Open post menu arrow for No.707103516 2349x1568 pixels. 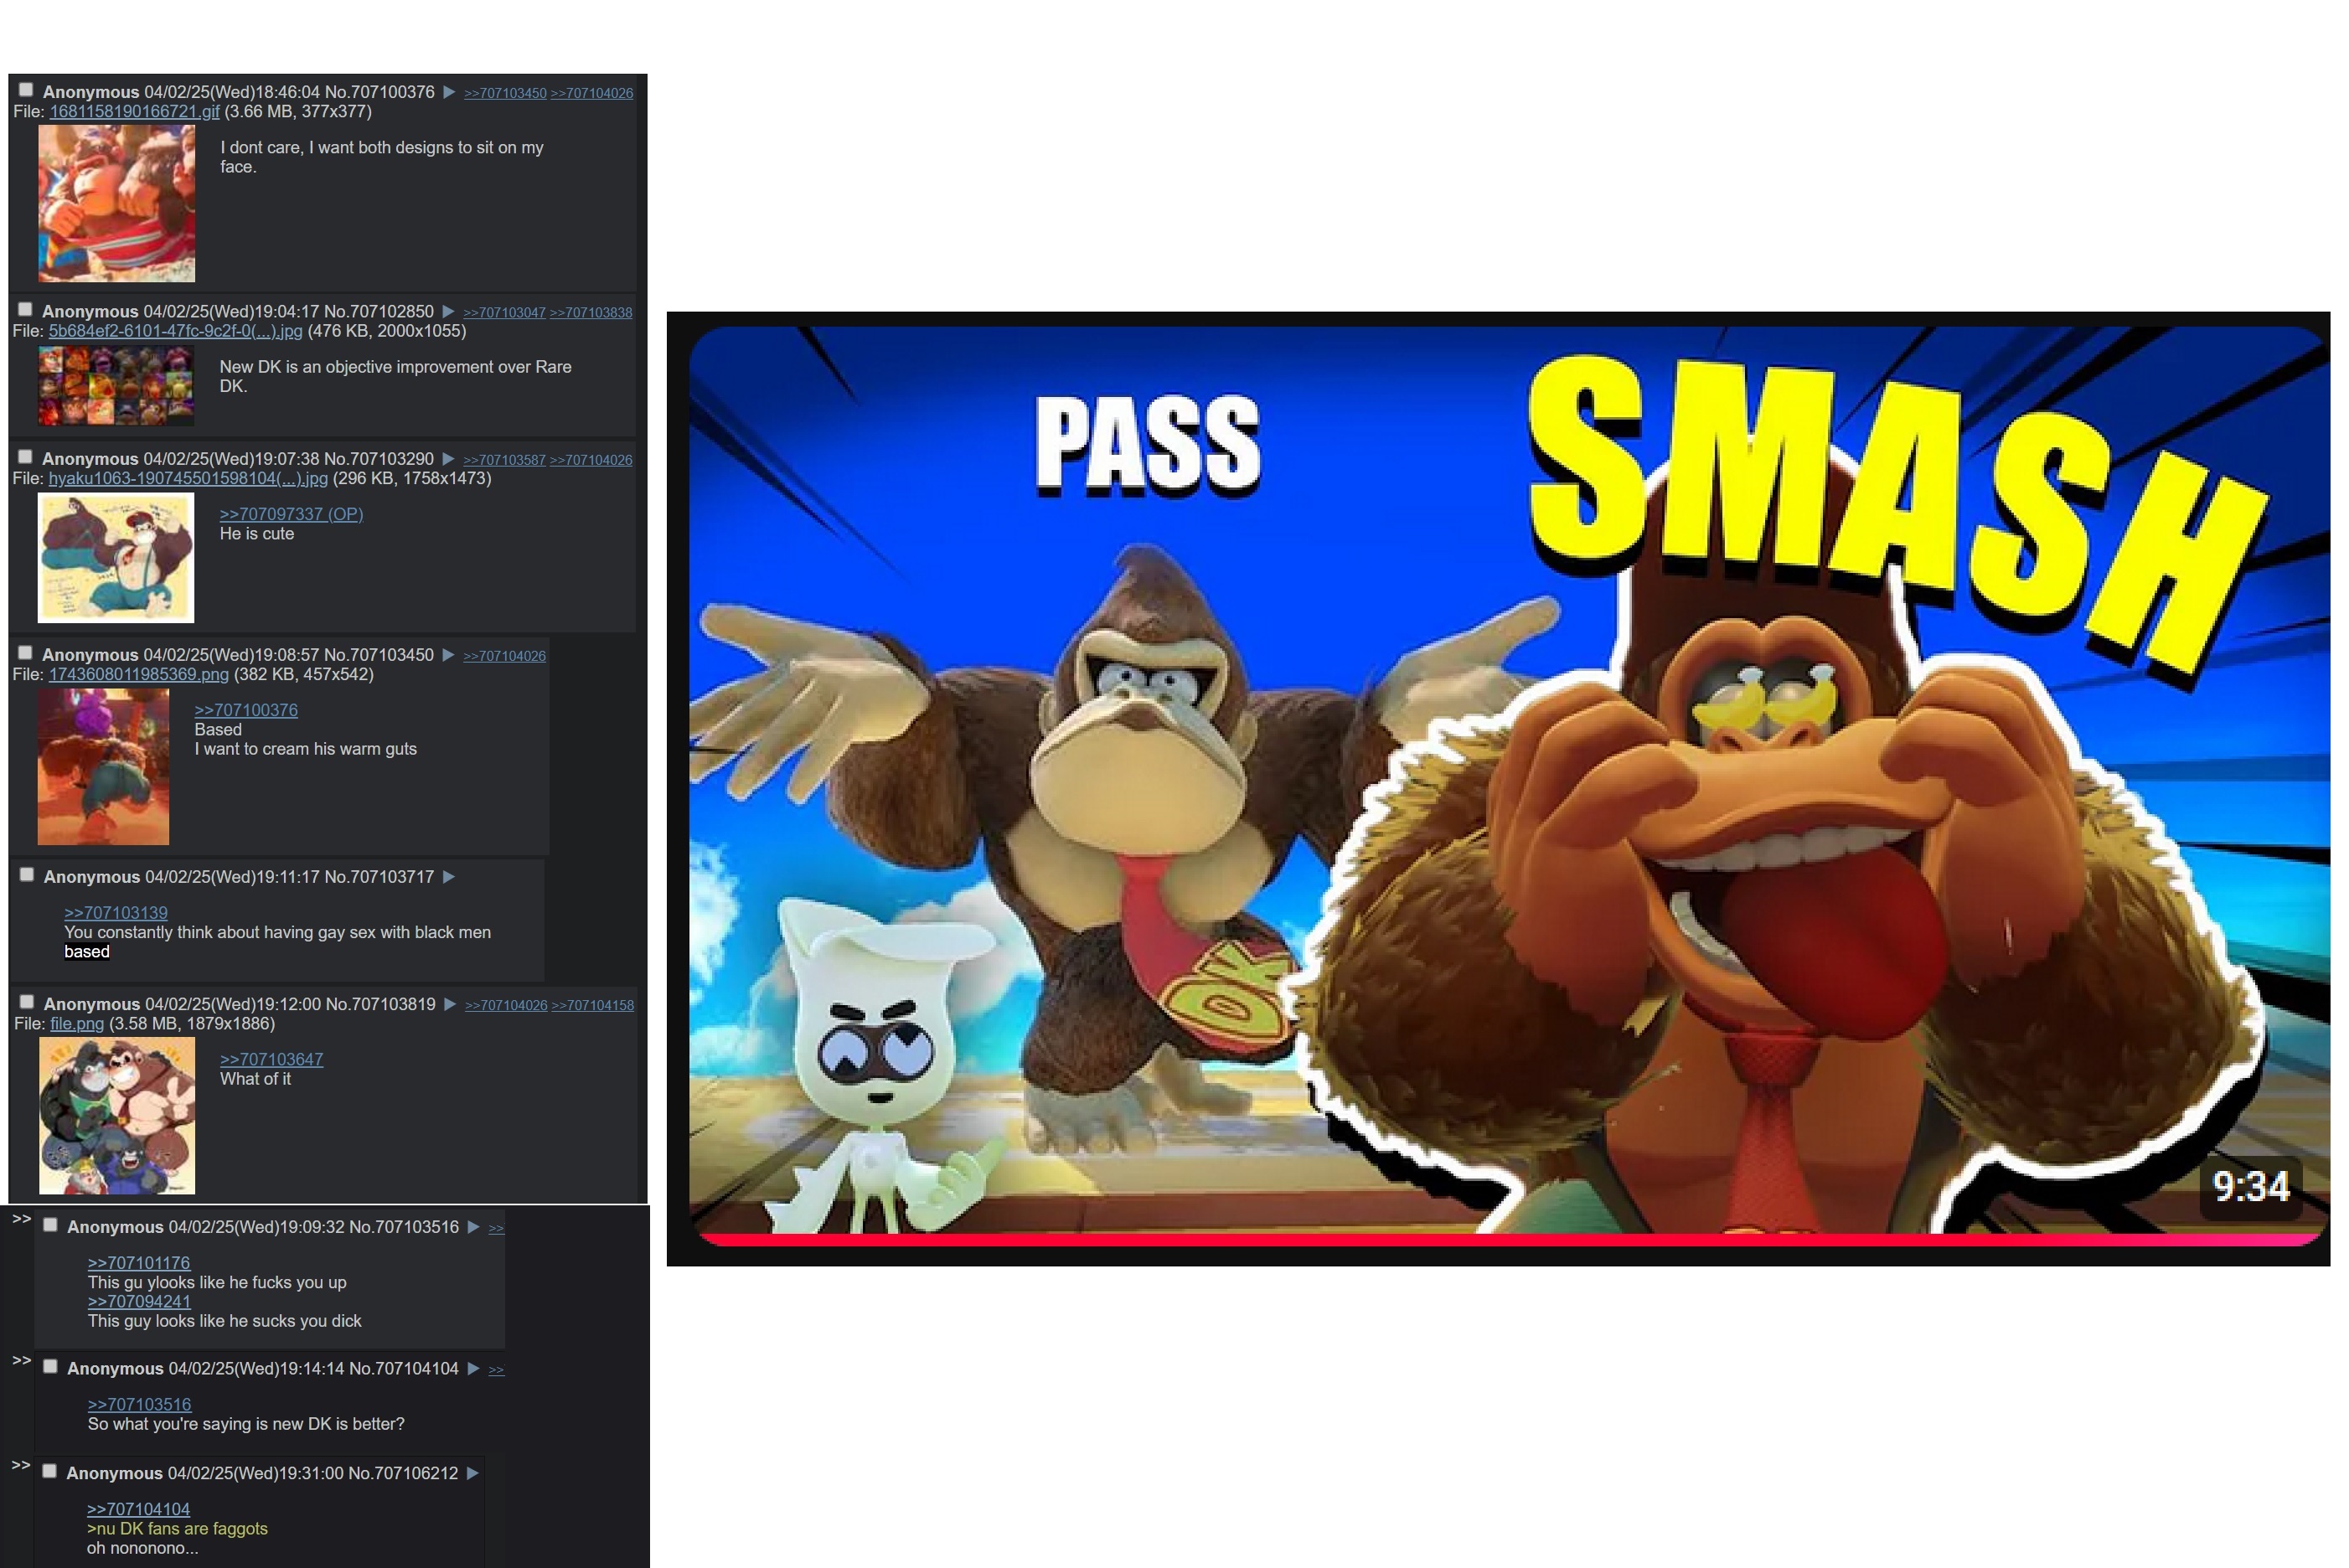[474, 1227]
